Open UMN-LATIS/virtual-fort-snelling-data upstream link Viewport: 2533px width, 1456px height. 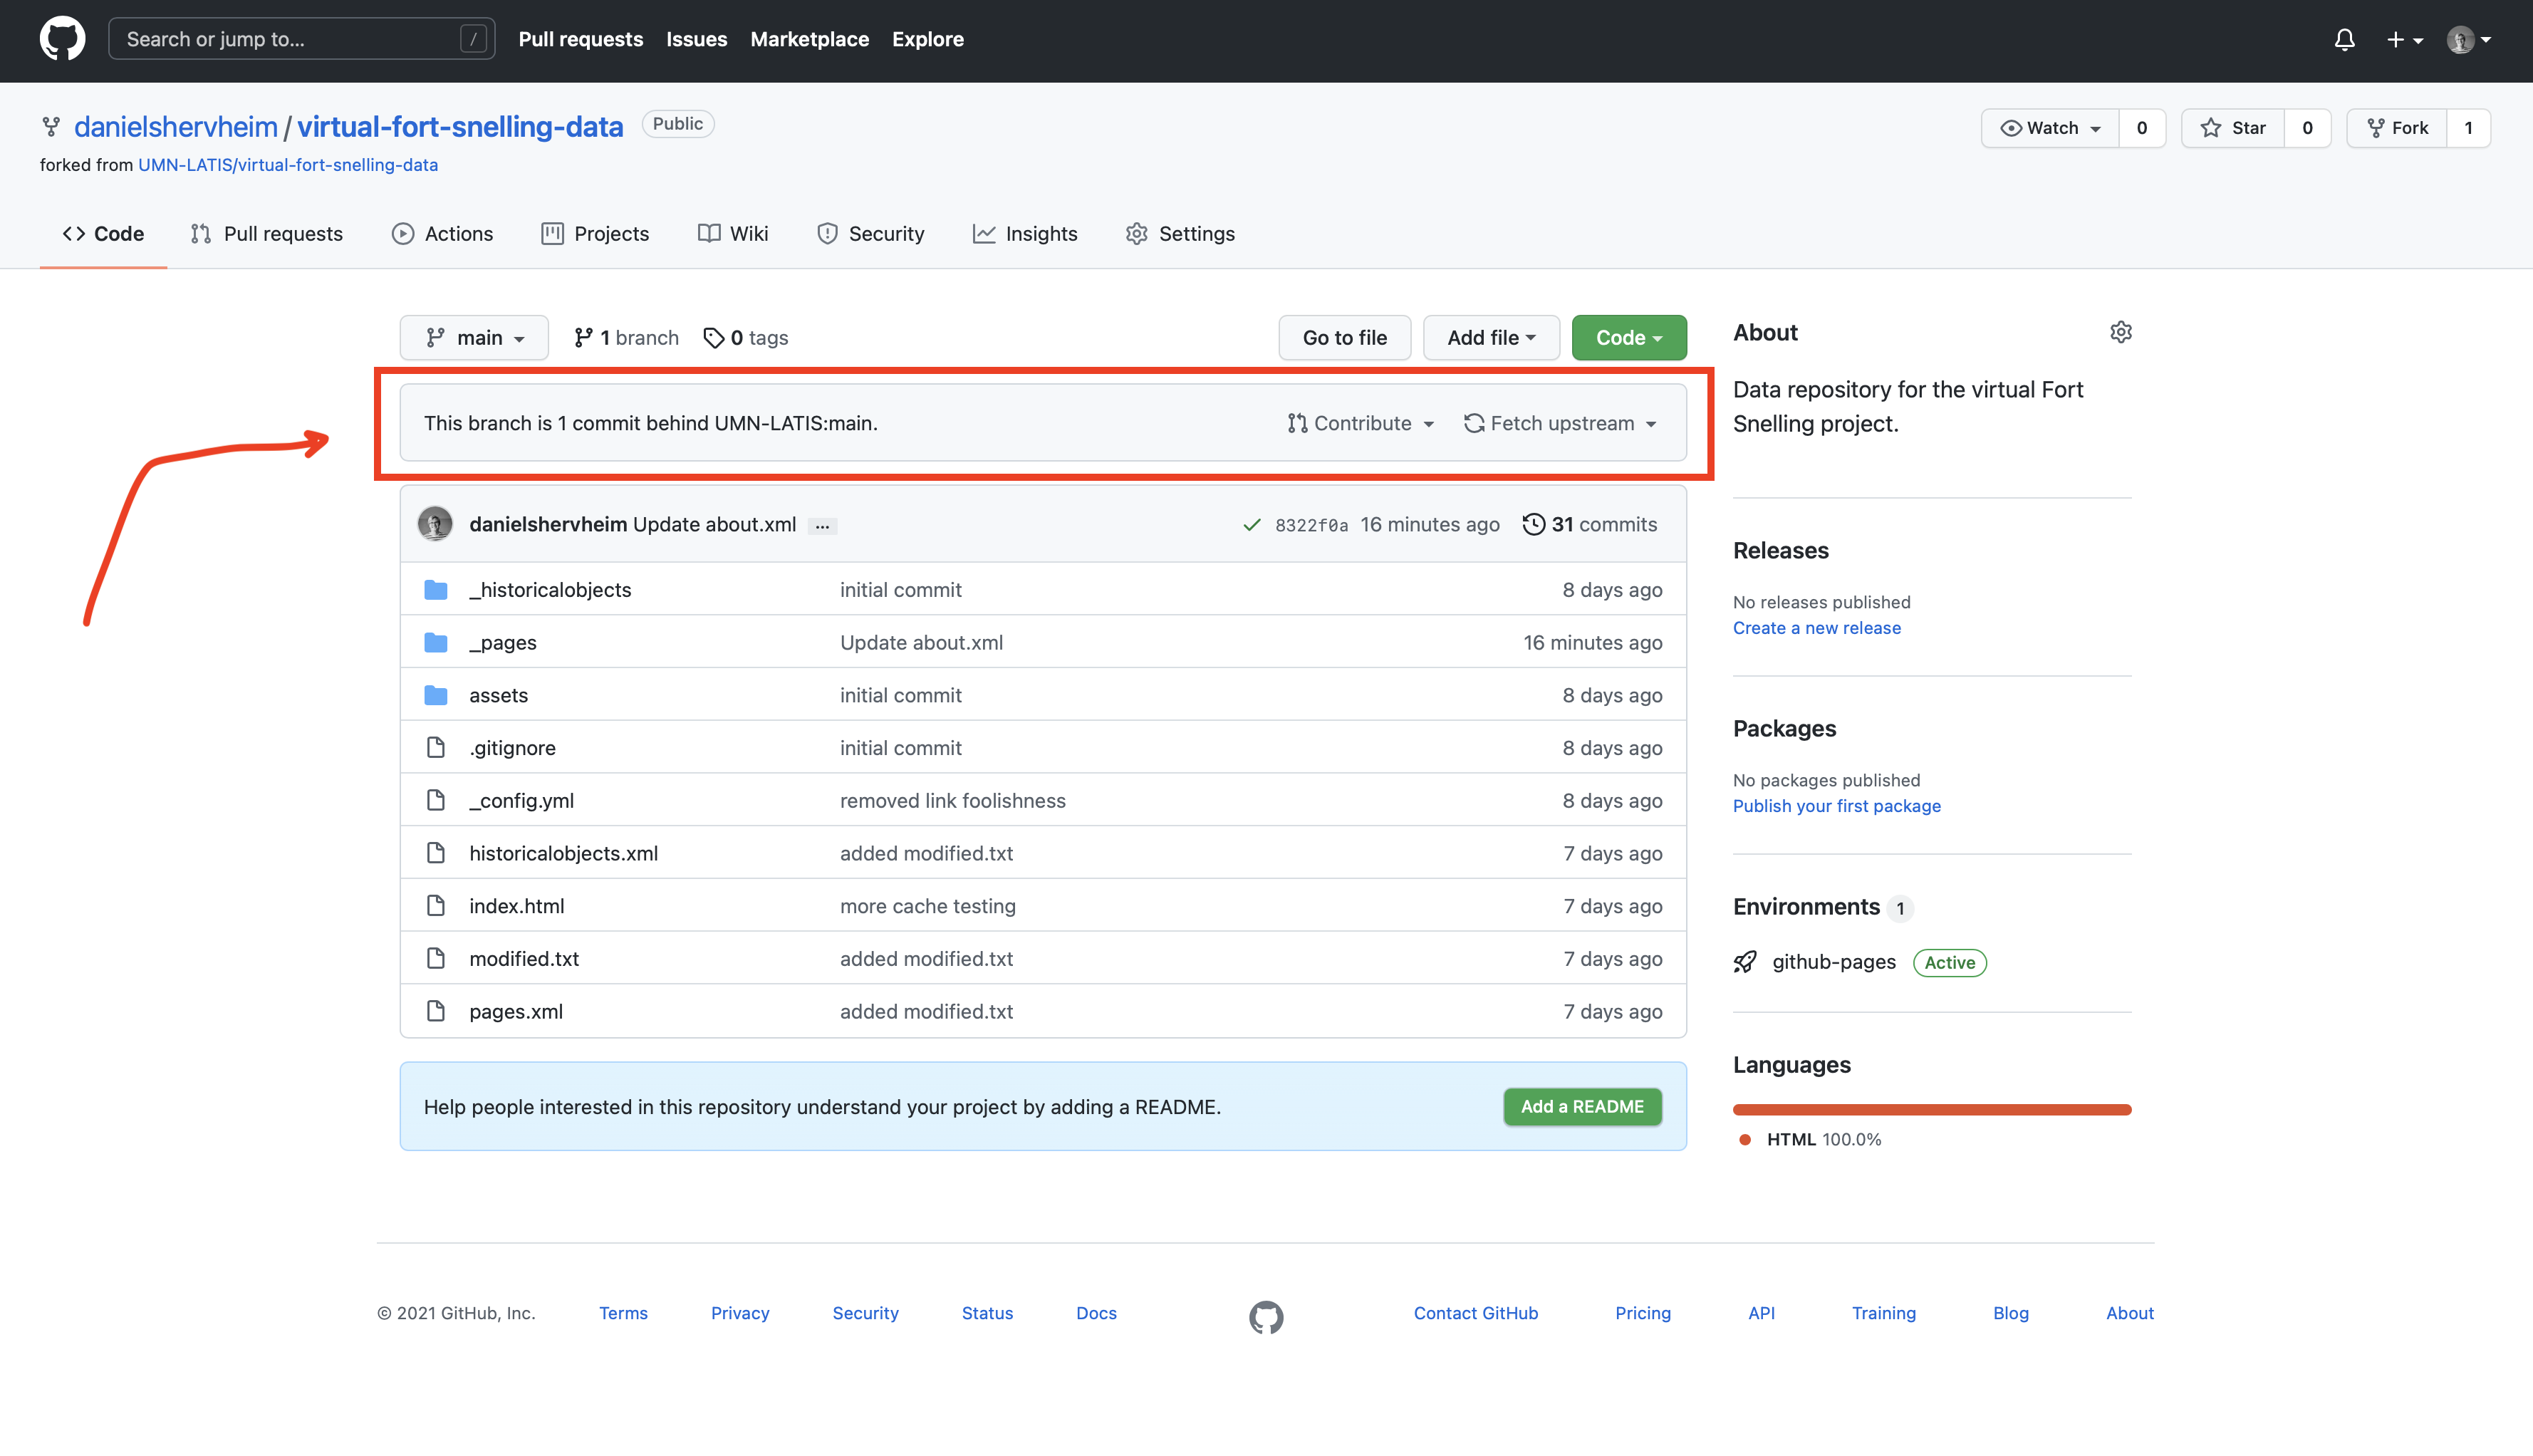[288, 165]
